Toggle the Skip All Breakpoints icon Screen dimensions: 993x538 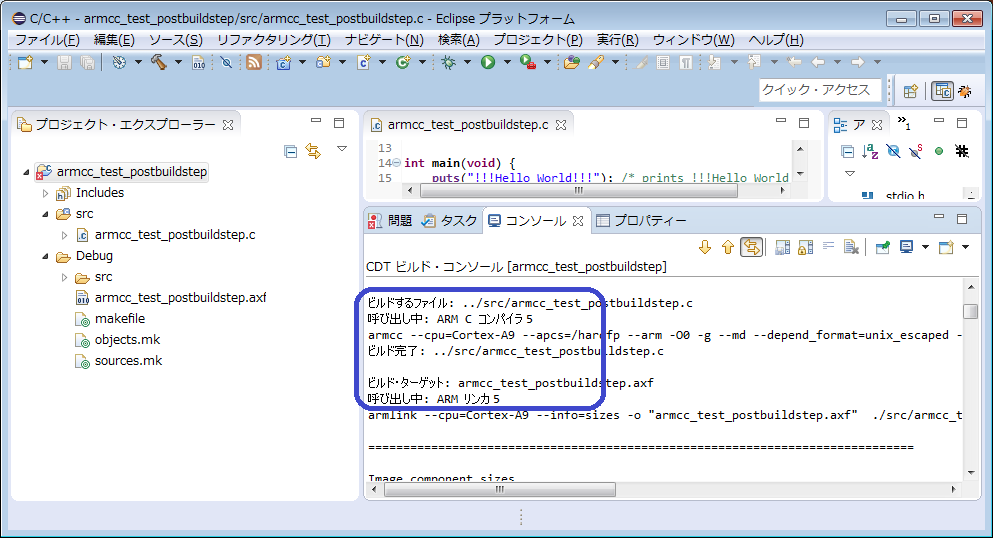tap(226, 62)
